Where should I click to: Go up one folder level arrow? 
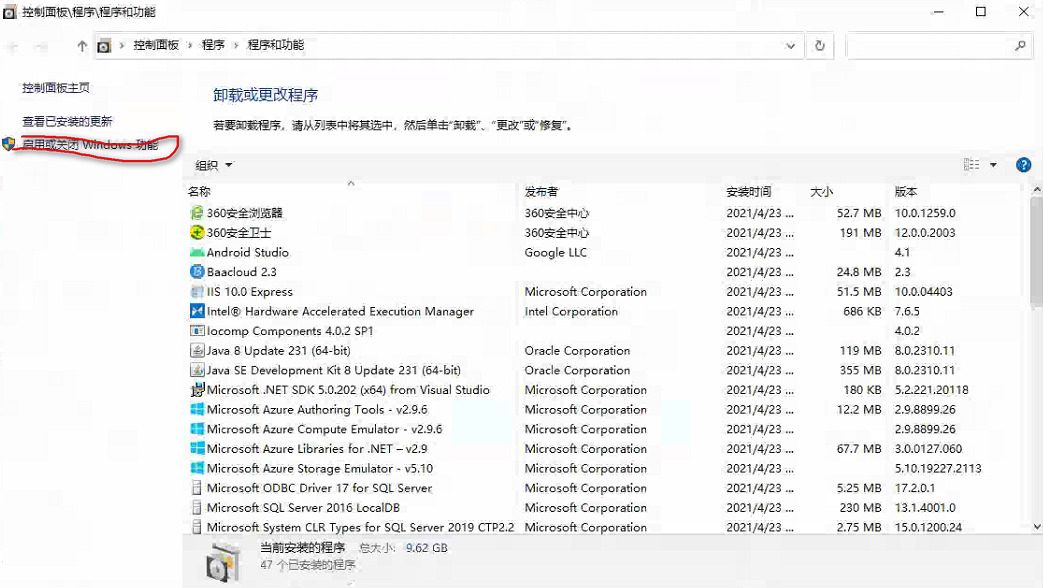[82, 45]
